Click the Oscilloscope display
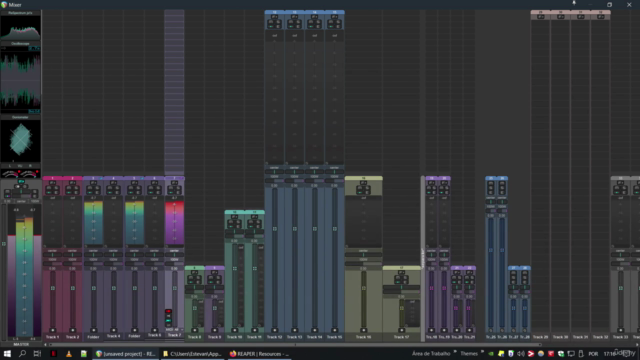This screenshot has width=640, height=360. 20,79
